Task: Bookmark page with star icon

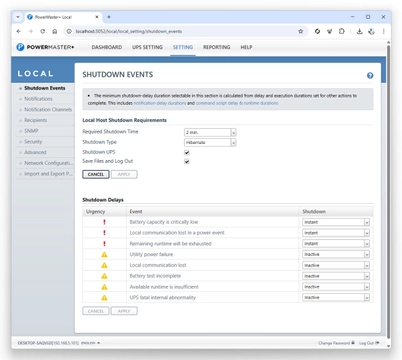Action: coord(301,31)
